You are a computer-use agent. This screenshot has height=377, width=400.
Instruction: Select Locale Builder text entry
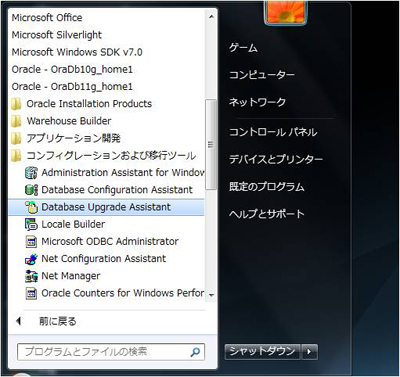click(x=73, y=224)
